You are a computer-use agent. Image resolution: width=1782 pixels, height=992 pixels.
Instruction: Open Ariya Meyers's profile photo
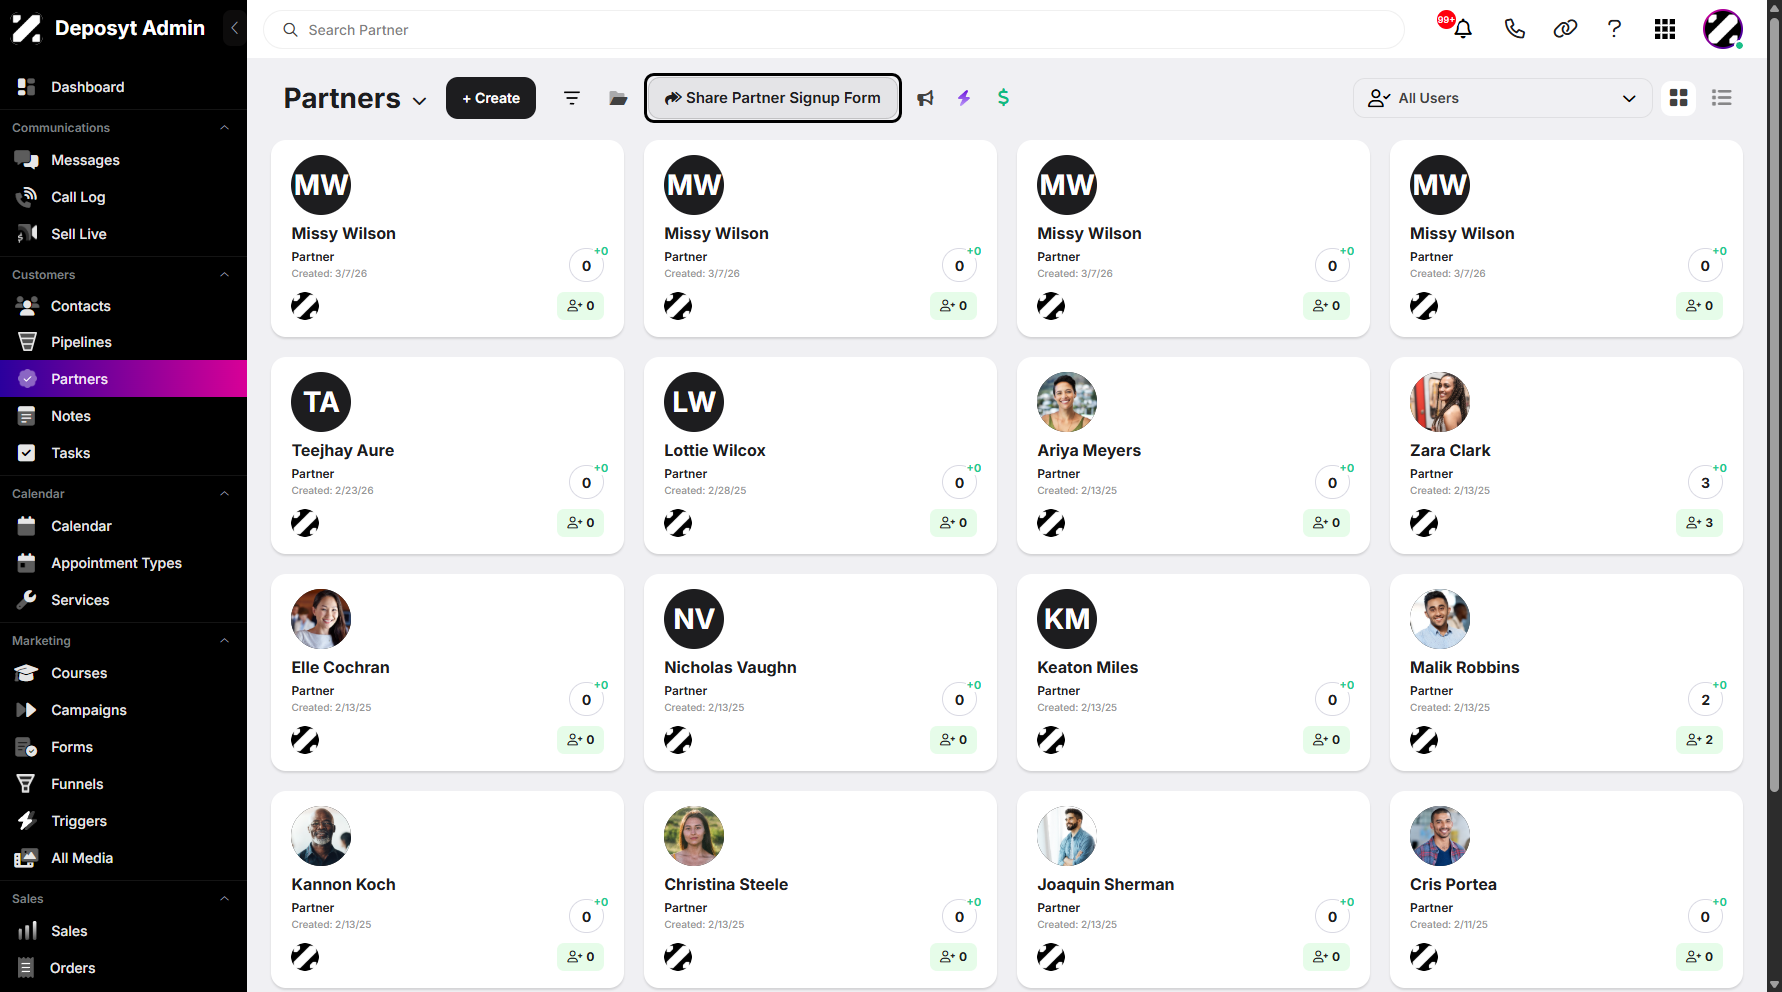pos(1067,402)
